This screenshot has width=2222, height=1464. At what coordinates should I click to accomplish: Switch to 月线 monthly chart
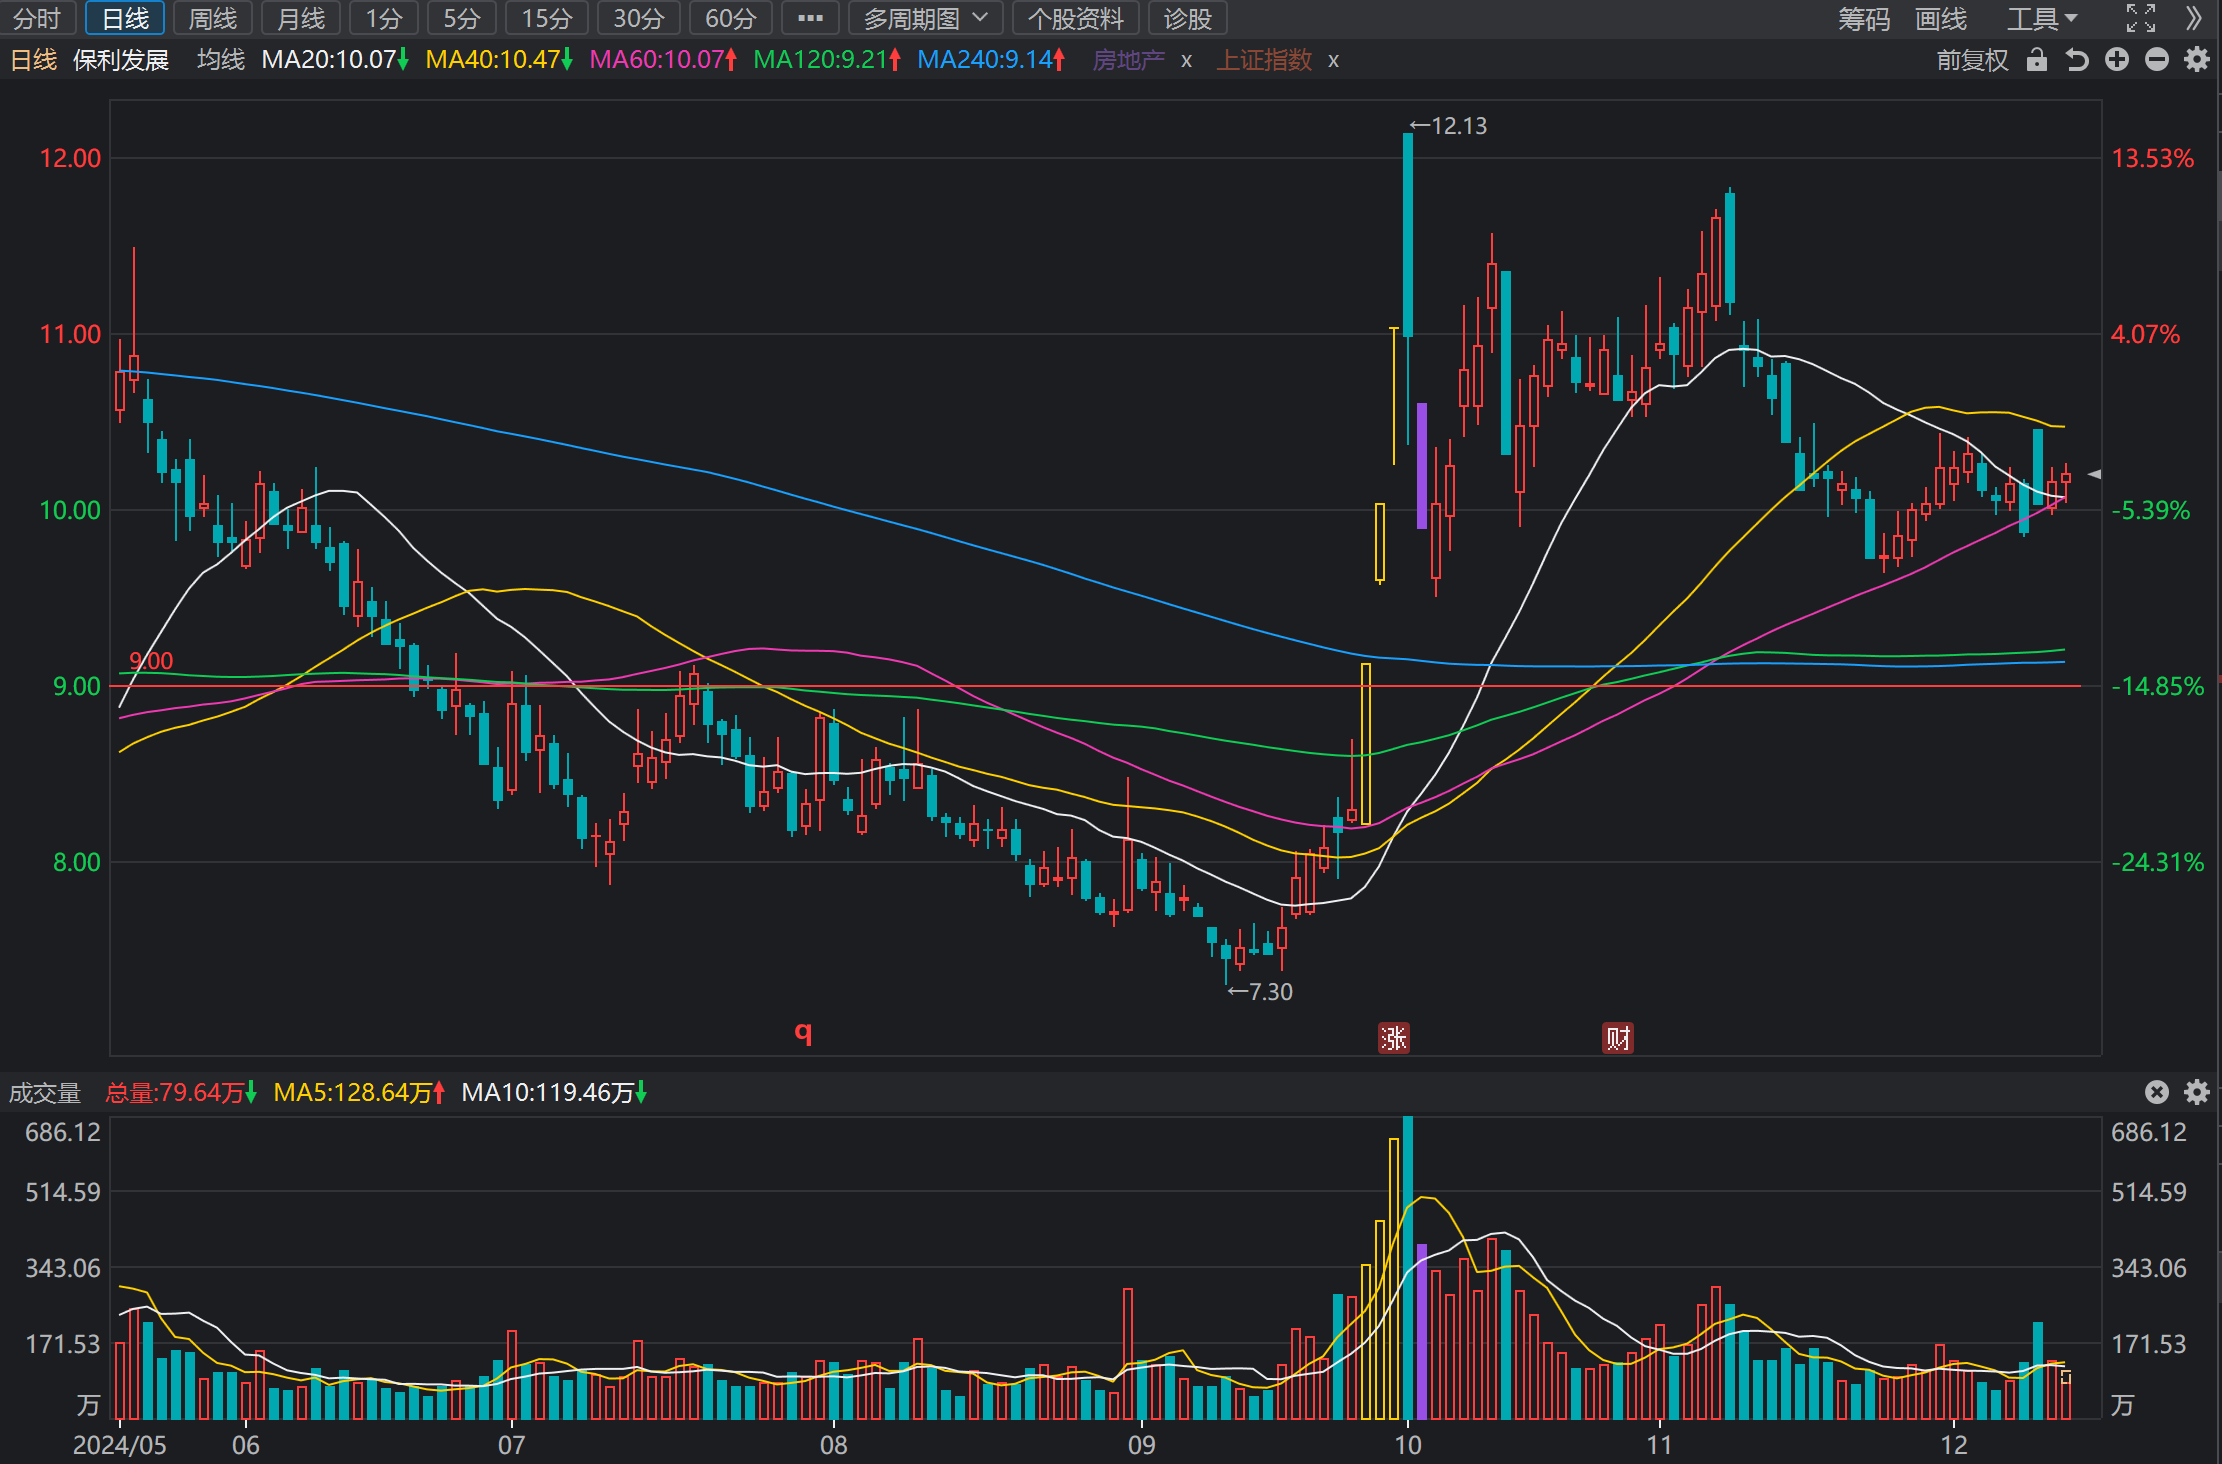tap(300, 18)
